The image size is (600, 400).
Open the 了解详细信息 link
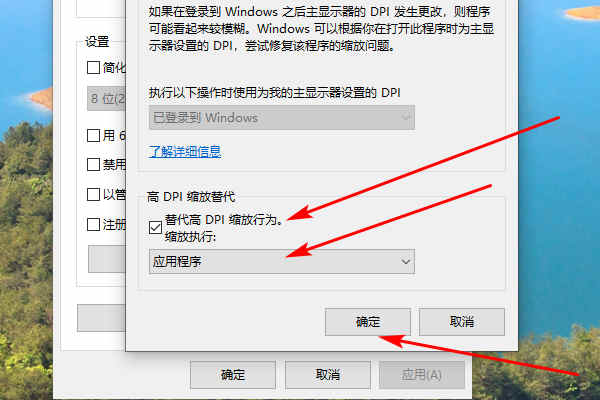click(185, 152)
